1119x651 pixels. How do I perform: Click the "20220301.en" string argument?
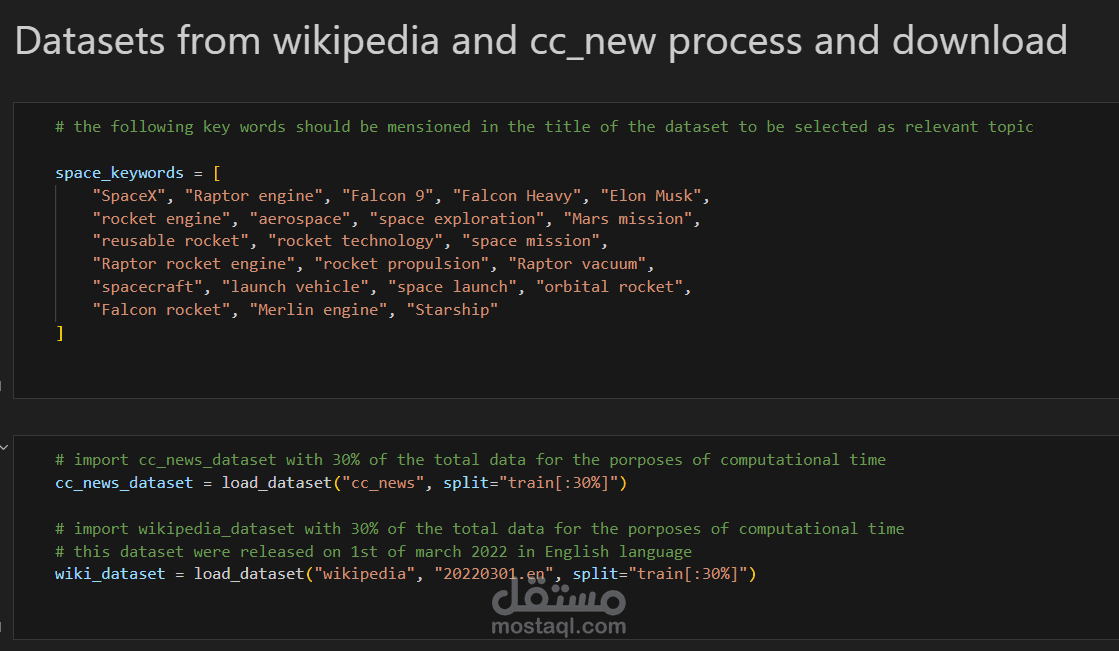click(494, 573)
